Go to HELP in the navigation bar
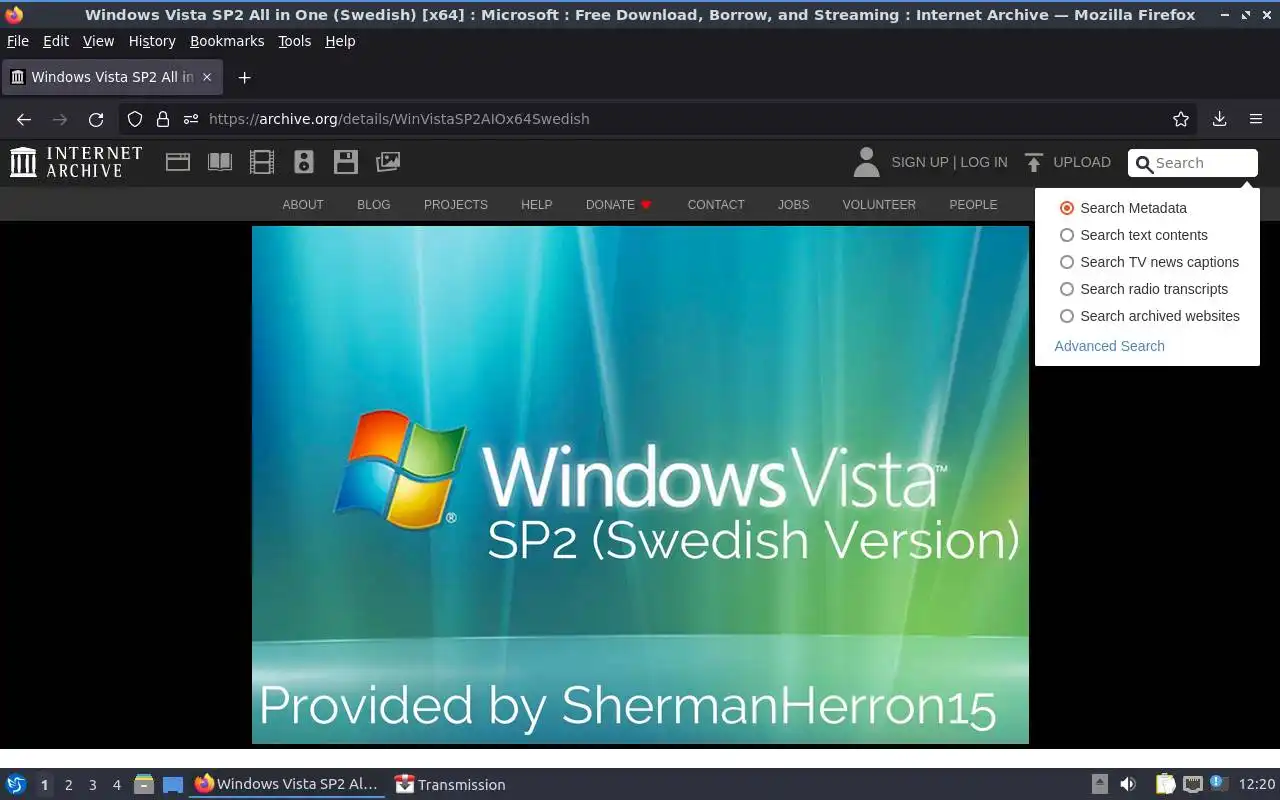 point(537,204)
